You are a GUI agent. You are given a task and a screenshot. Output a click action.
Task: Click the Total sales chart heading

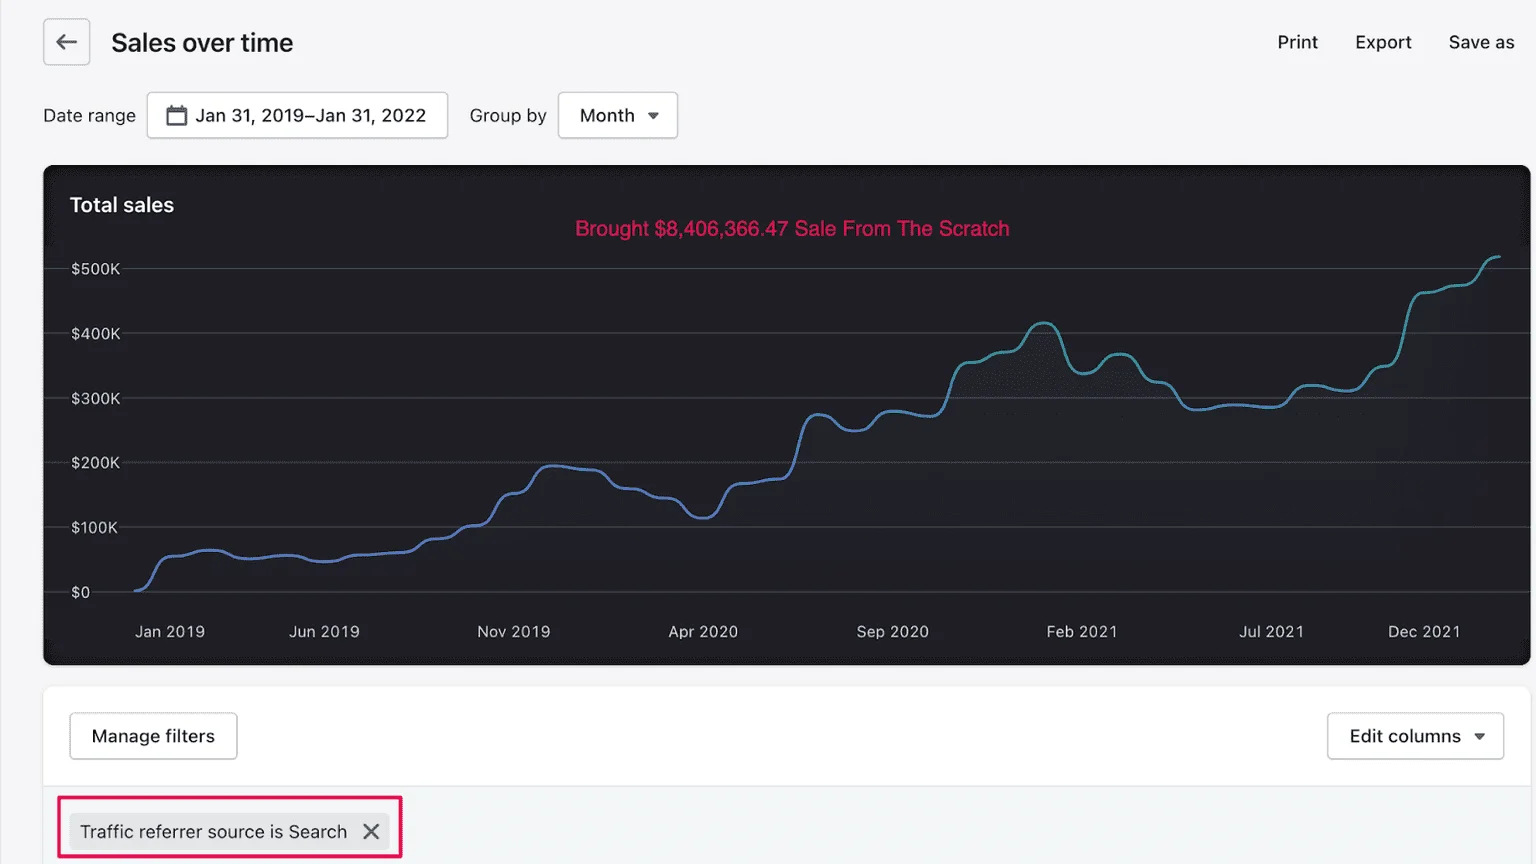pyautogui.click(x=122, y=205)
